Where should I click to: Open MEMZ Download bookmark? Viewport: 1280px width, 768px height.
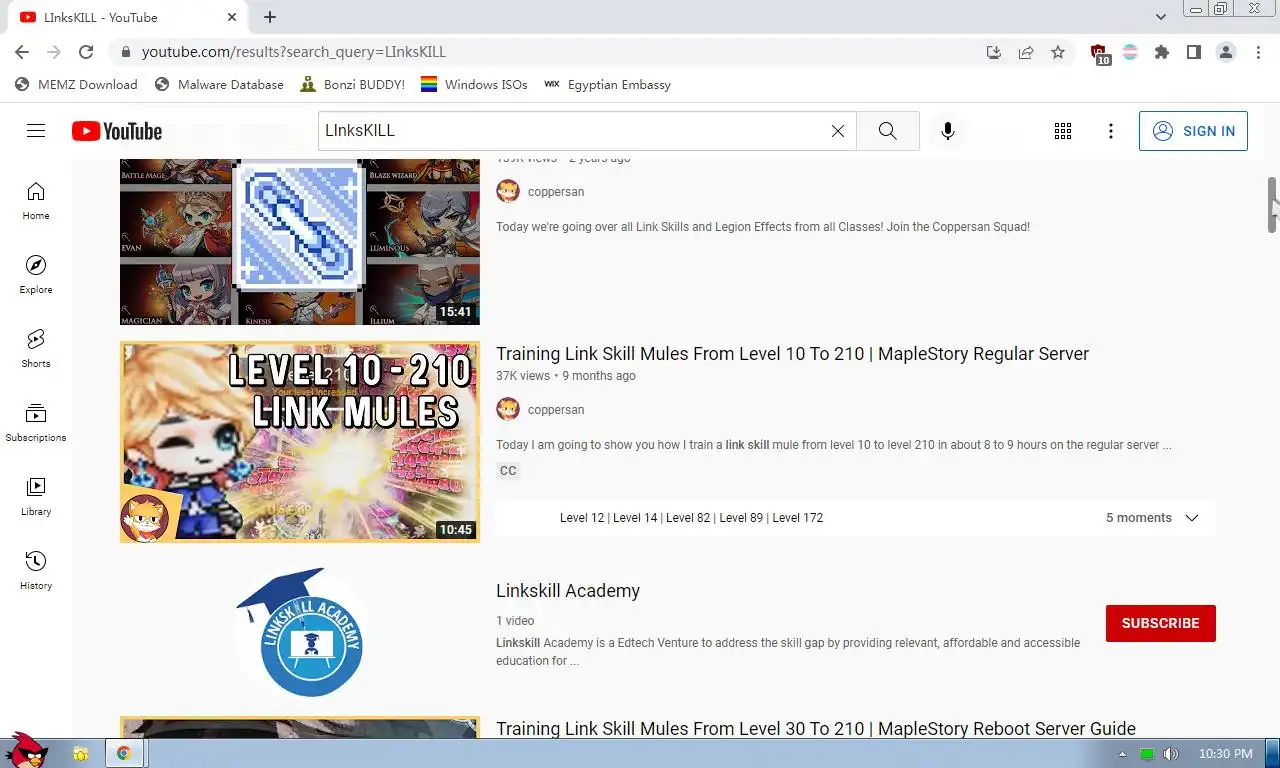pos(76,85)
